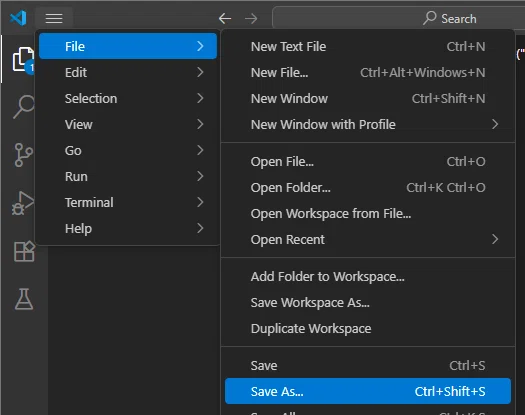Image resolution: width=525 pixels, height=415 pixels.
Task: Open the Run and Debug view
Action: (x=23, y=203)
